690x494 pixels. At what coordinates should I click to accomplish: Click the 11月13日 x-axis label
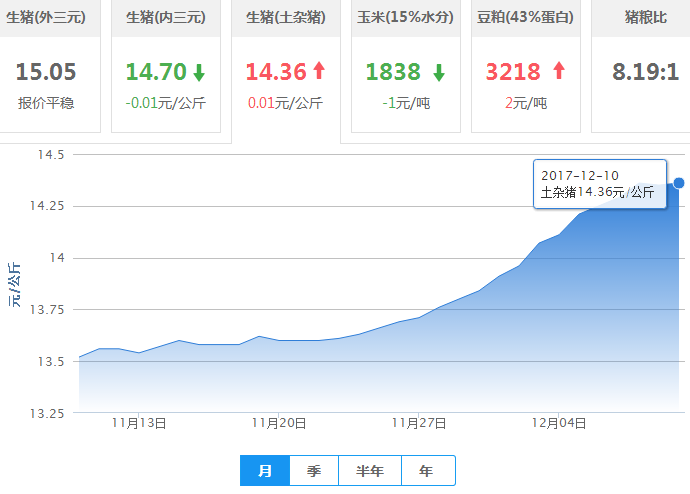pos(140,424)
